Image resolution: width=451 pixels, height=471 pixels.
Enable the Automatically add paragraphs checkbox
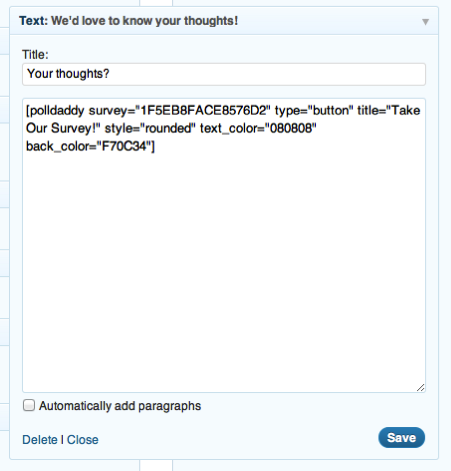pyautogui.click(x=29, y=405)
